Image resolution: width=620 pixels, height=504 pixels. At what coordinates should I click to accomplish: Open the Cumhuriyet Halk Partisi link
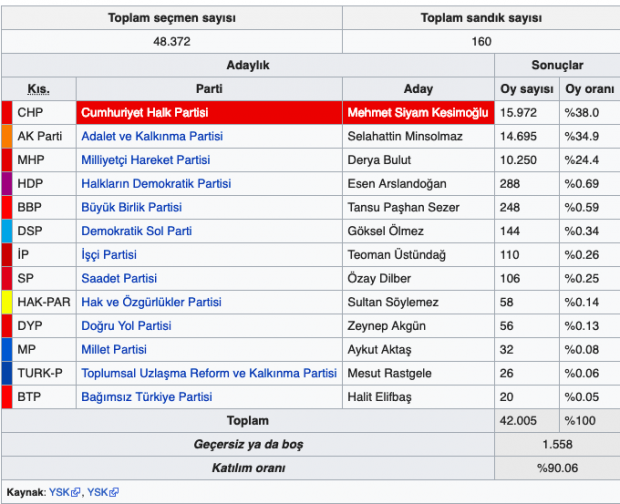point(145,113)
